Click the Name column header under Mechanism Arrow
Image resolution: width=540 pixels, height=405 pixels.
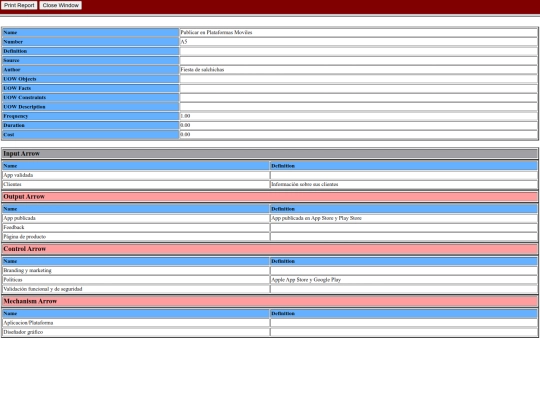(136, 314)
